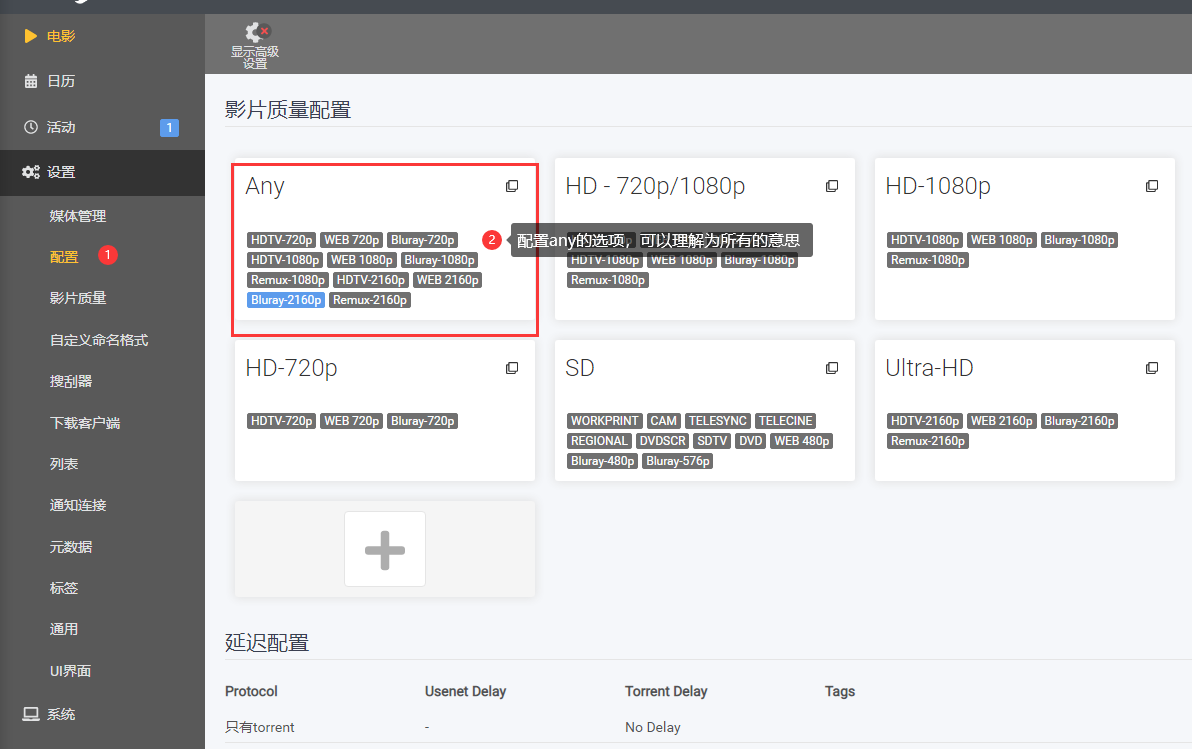Screen dimensions: 1192x749
Task: Clone the HD - 720p/1080p profile
Action: [x=832, y=186]
